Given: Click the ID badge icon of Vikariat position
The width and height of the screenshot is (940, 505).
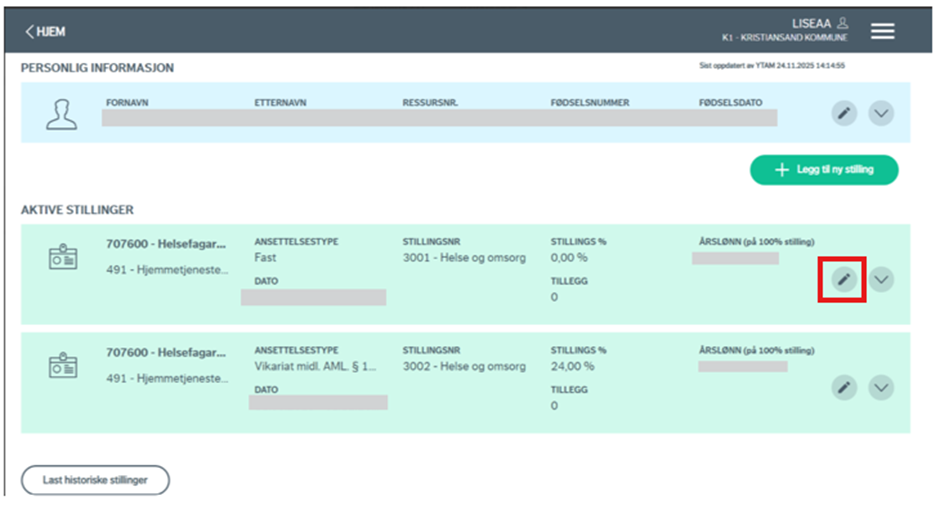Looking at the screenshot, I should pyautogui.click(x=63, y=367).
